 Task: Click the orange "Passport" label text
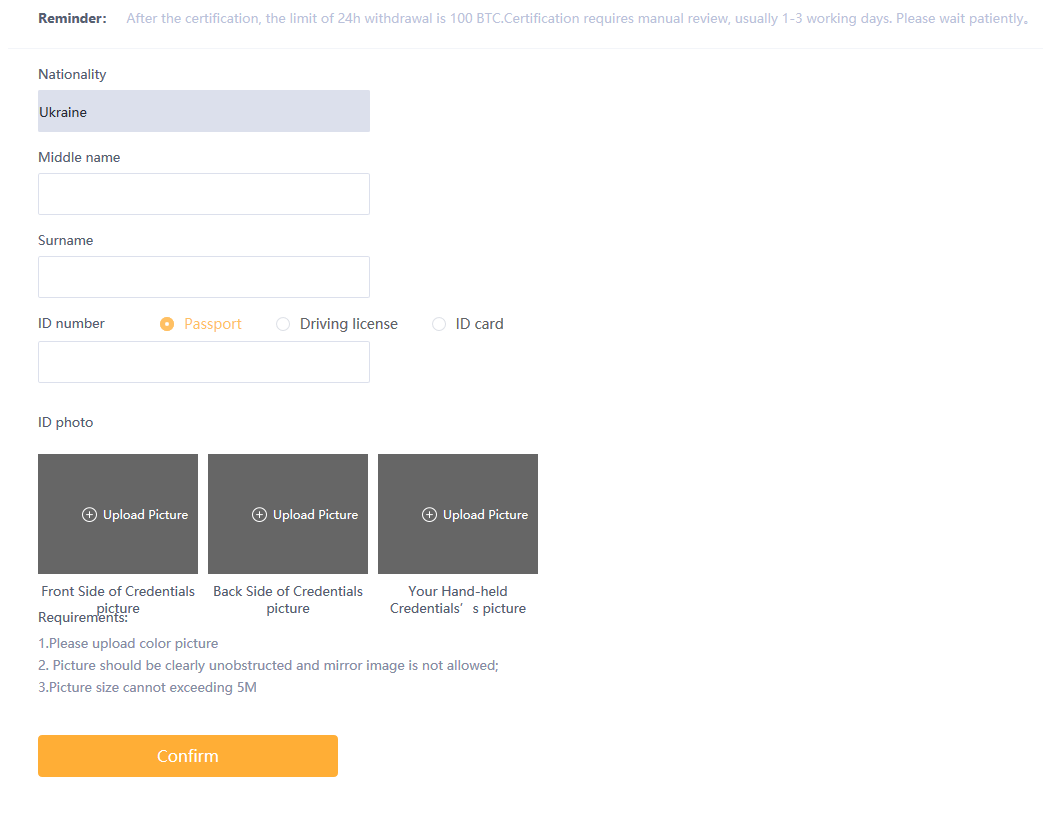point(212,324)
